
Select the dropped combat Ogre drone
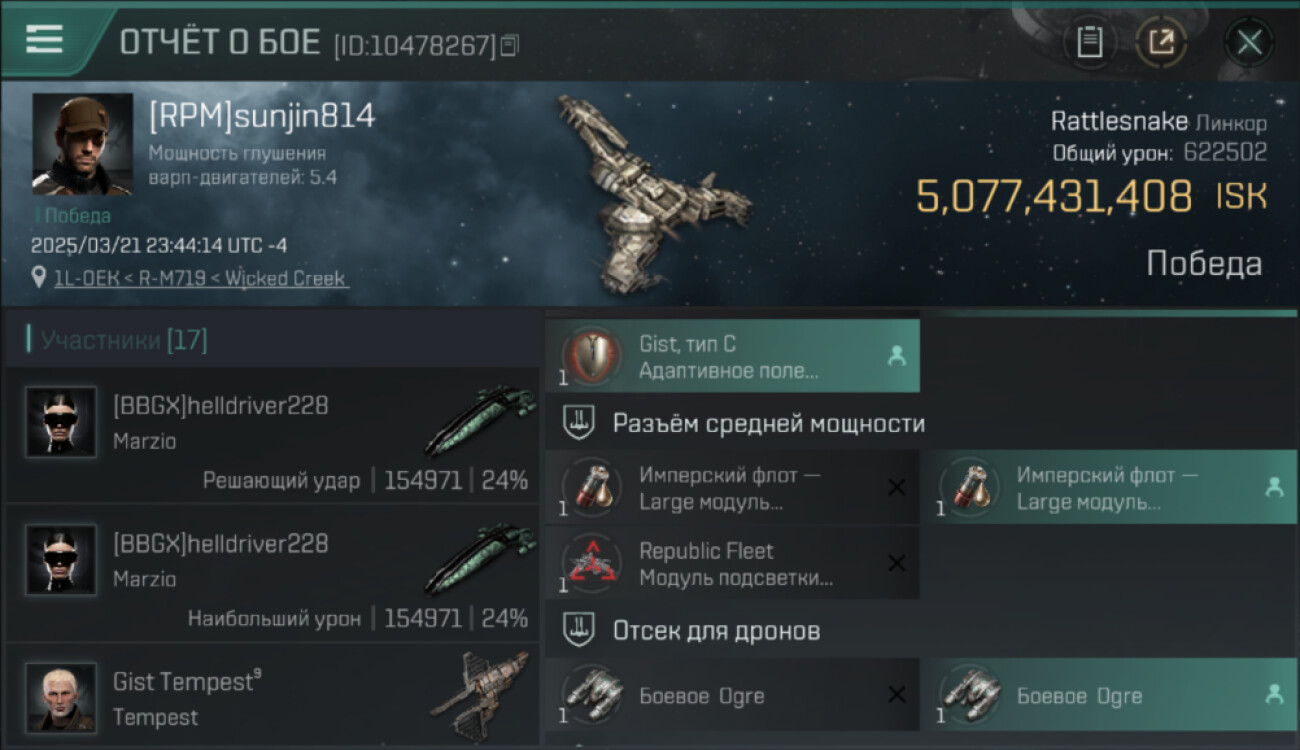click(x=1111, y=694)
